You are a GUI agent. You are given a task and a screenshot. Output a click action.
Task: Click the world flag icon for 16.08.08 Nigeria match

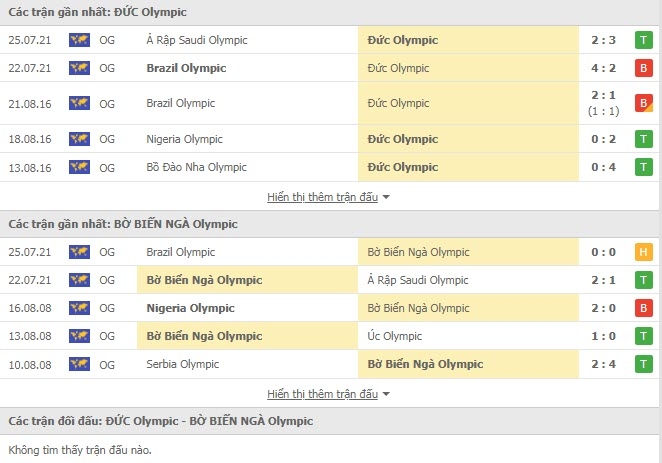(79, 308)
